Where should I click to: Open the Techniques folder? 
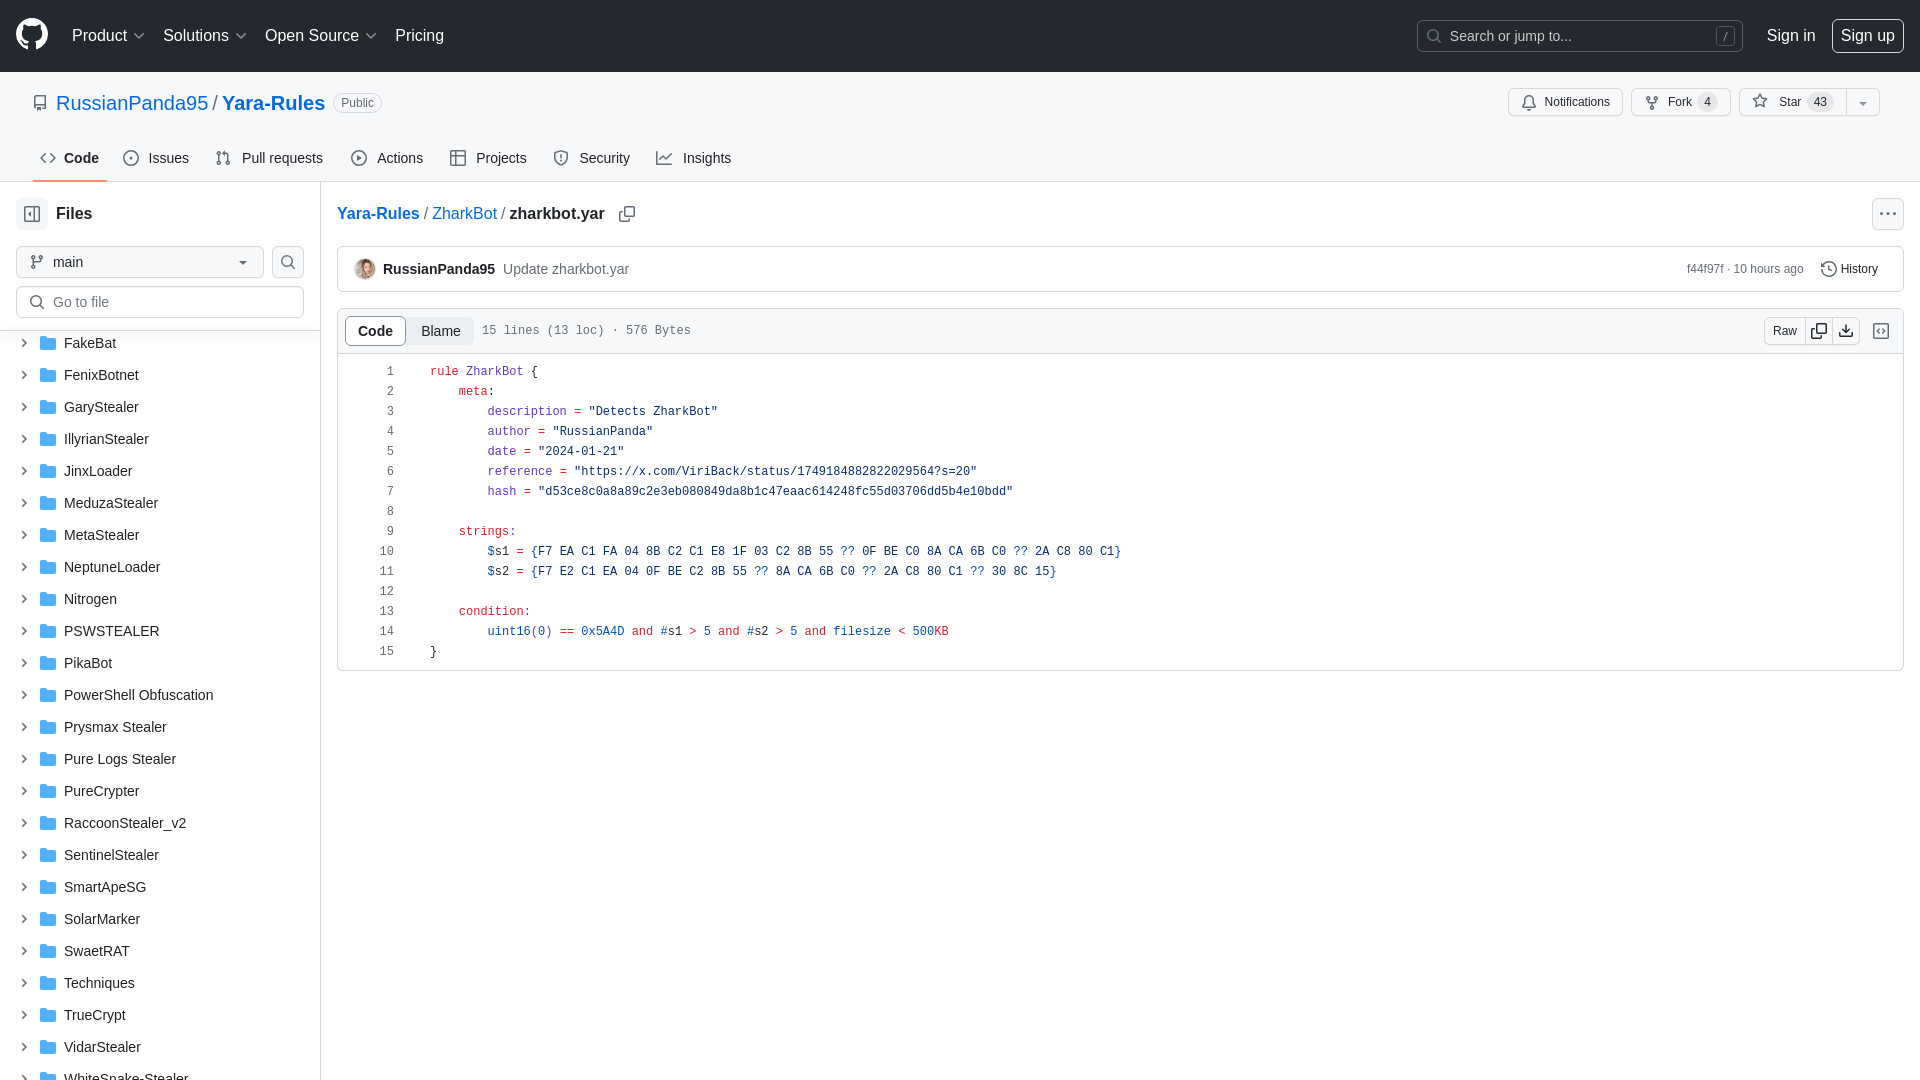[x=99, y=983]
